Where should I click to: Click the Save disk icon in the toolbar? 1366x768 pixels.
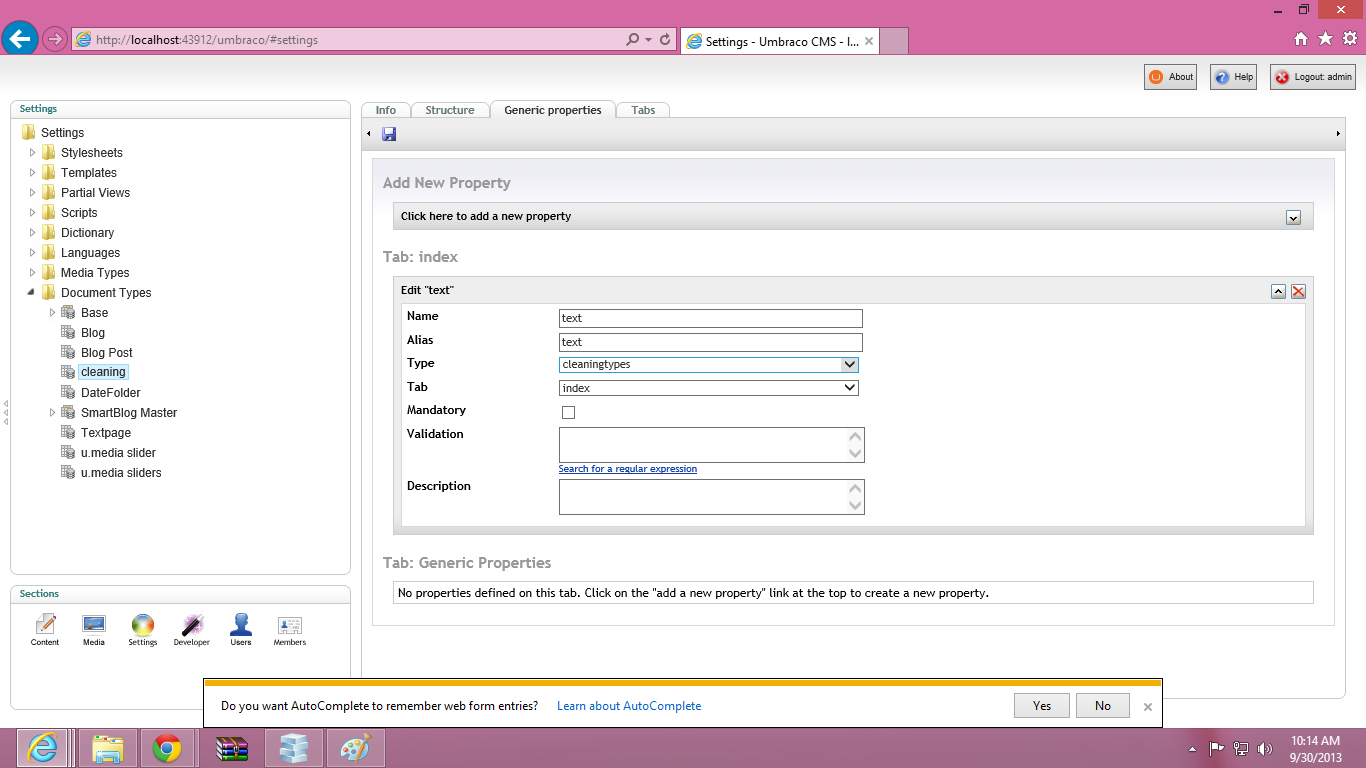(x=389, y=134)
